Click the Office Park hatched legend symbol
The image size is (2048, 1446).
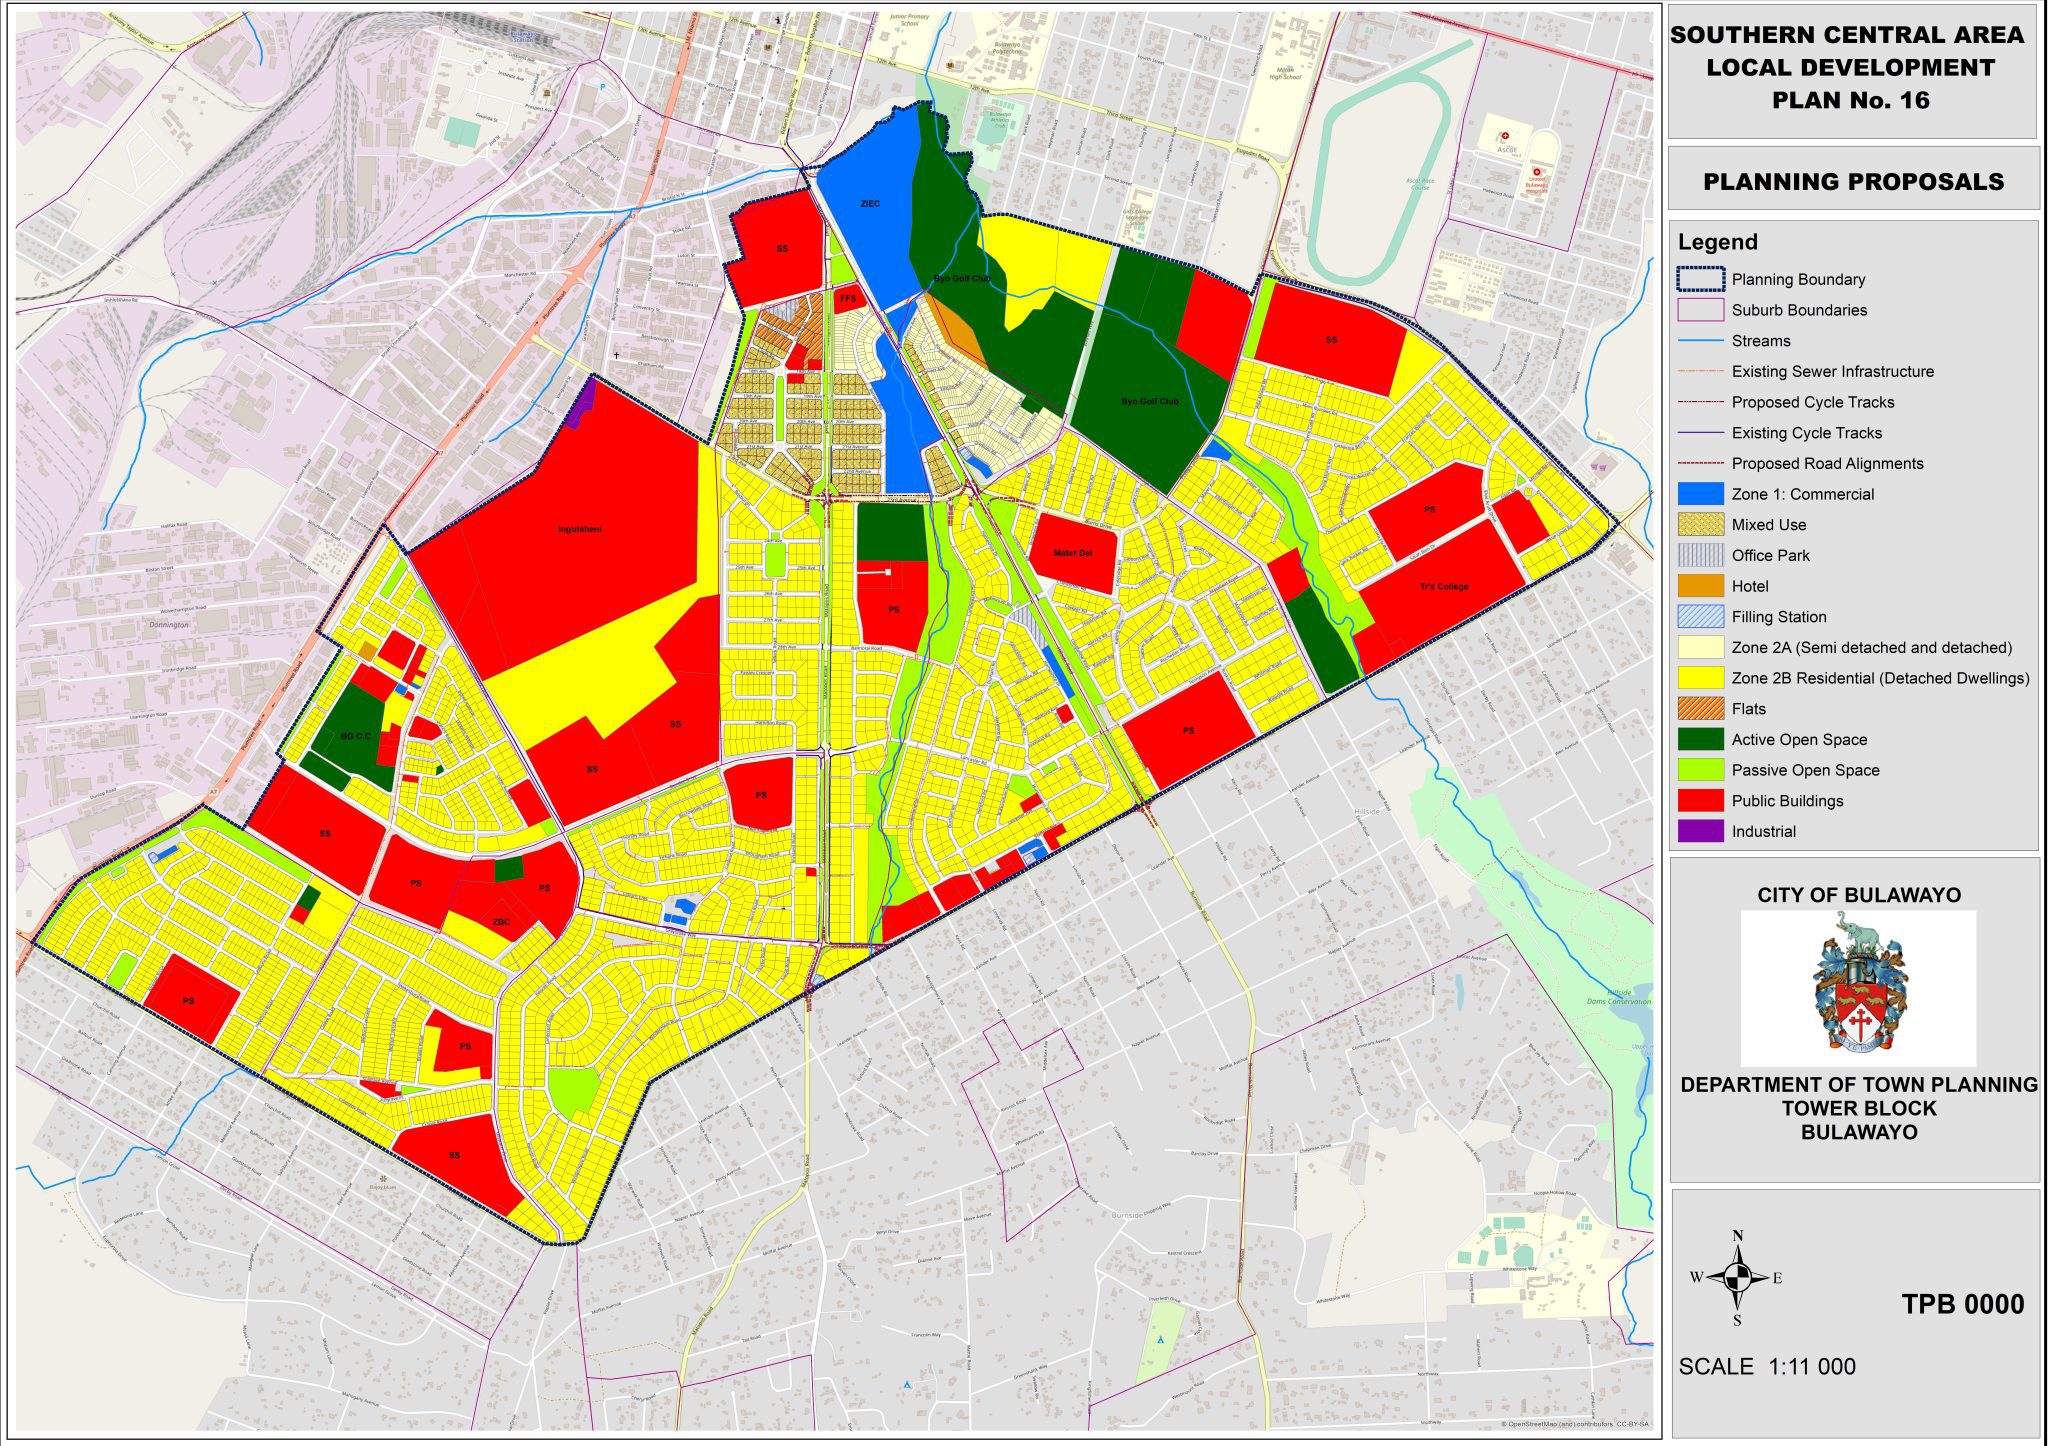tap(1699, 555)
